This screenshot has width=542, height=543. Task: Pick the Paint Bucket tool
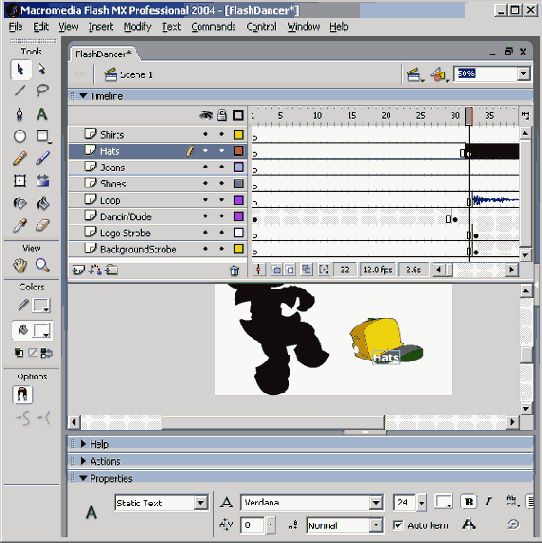pos(42,203)
